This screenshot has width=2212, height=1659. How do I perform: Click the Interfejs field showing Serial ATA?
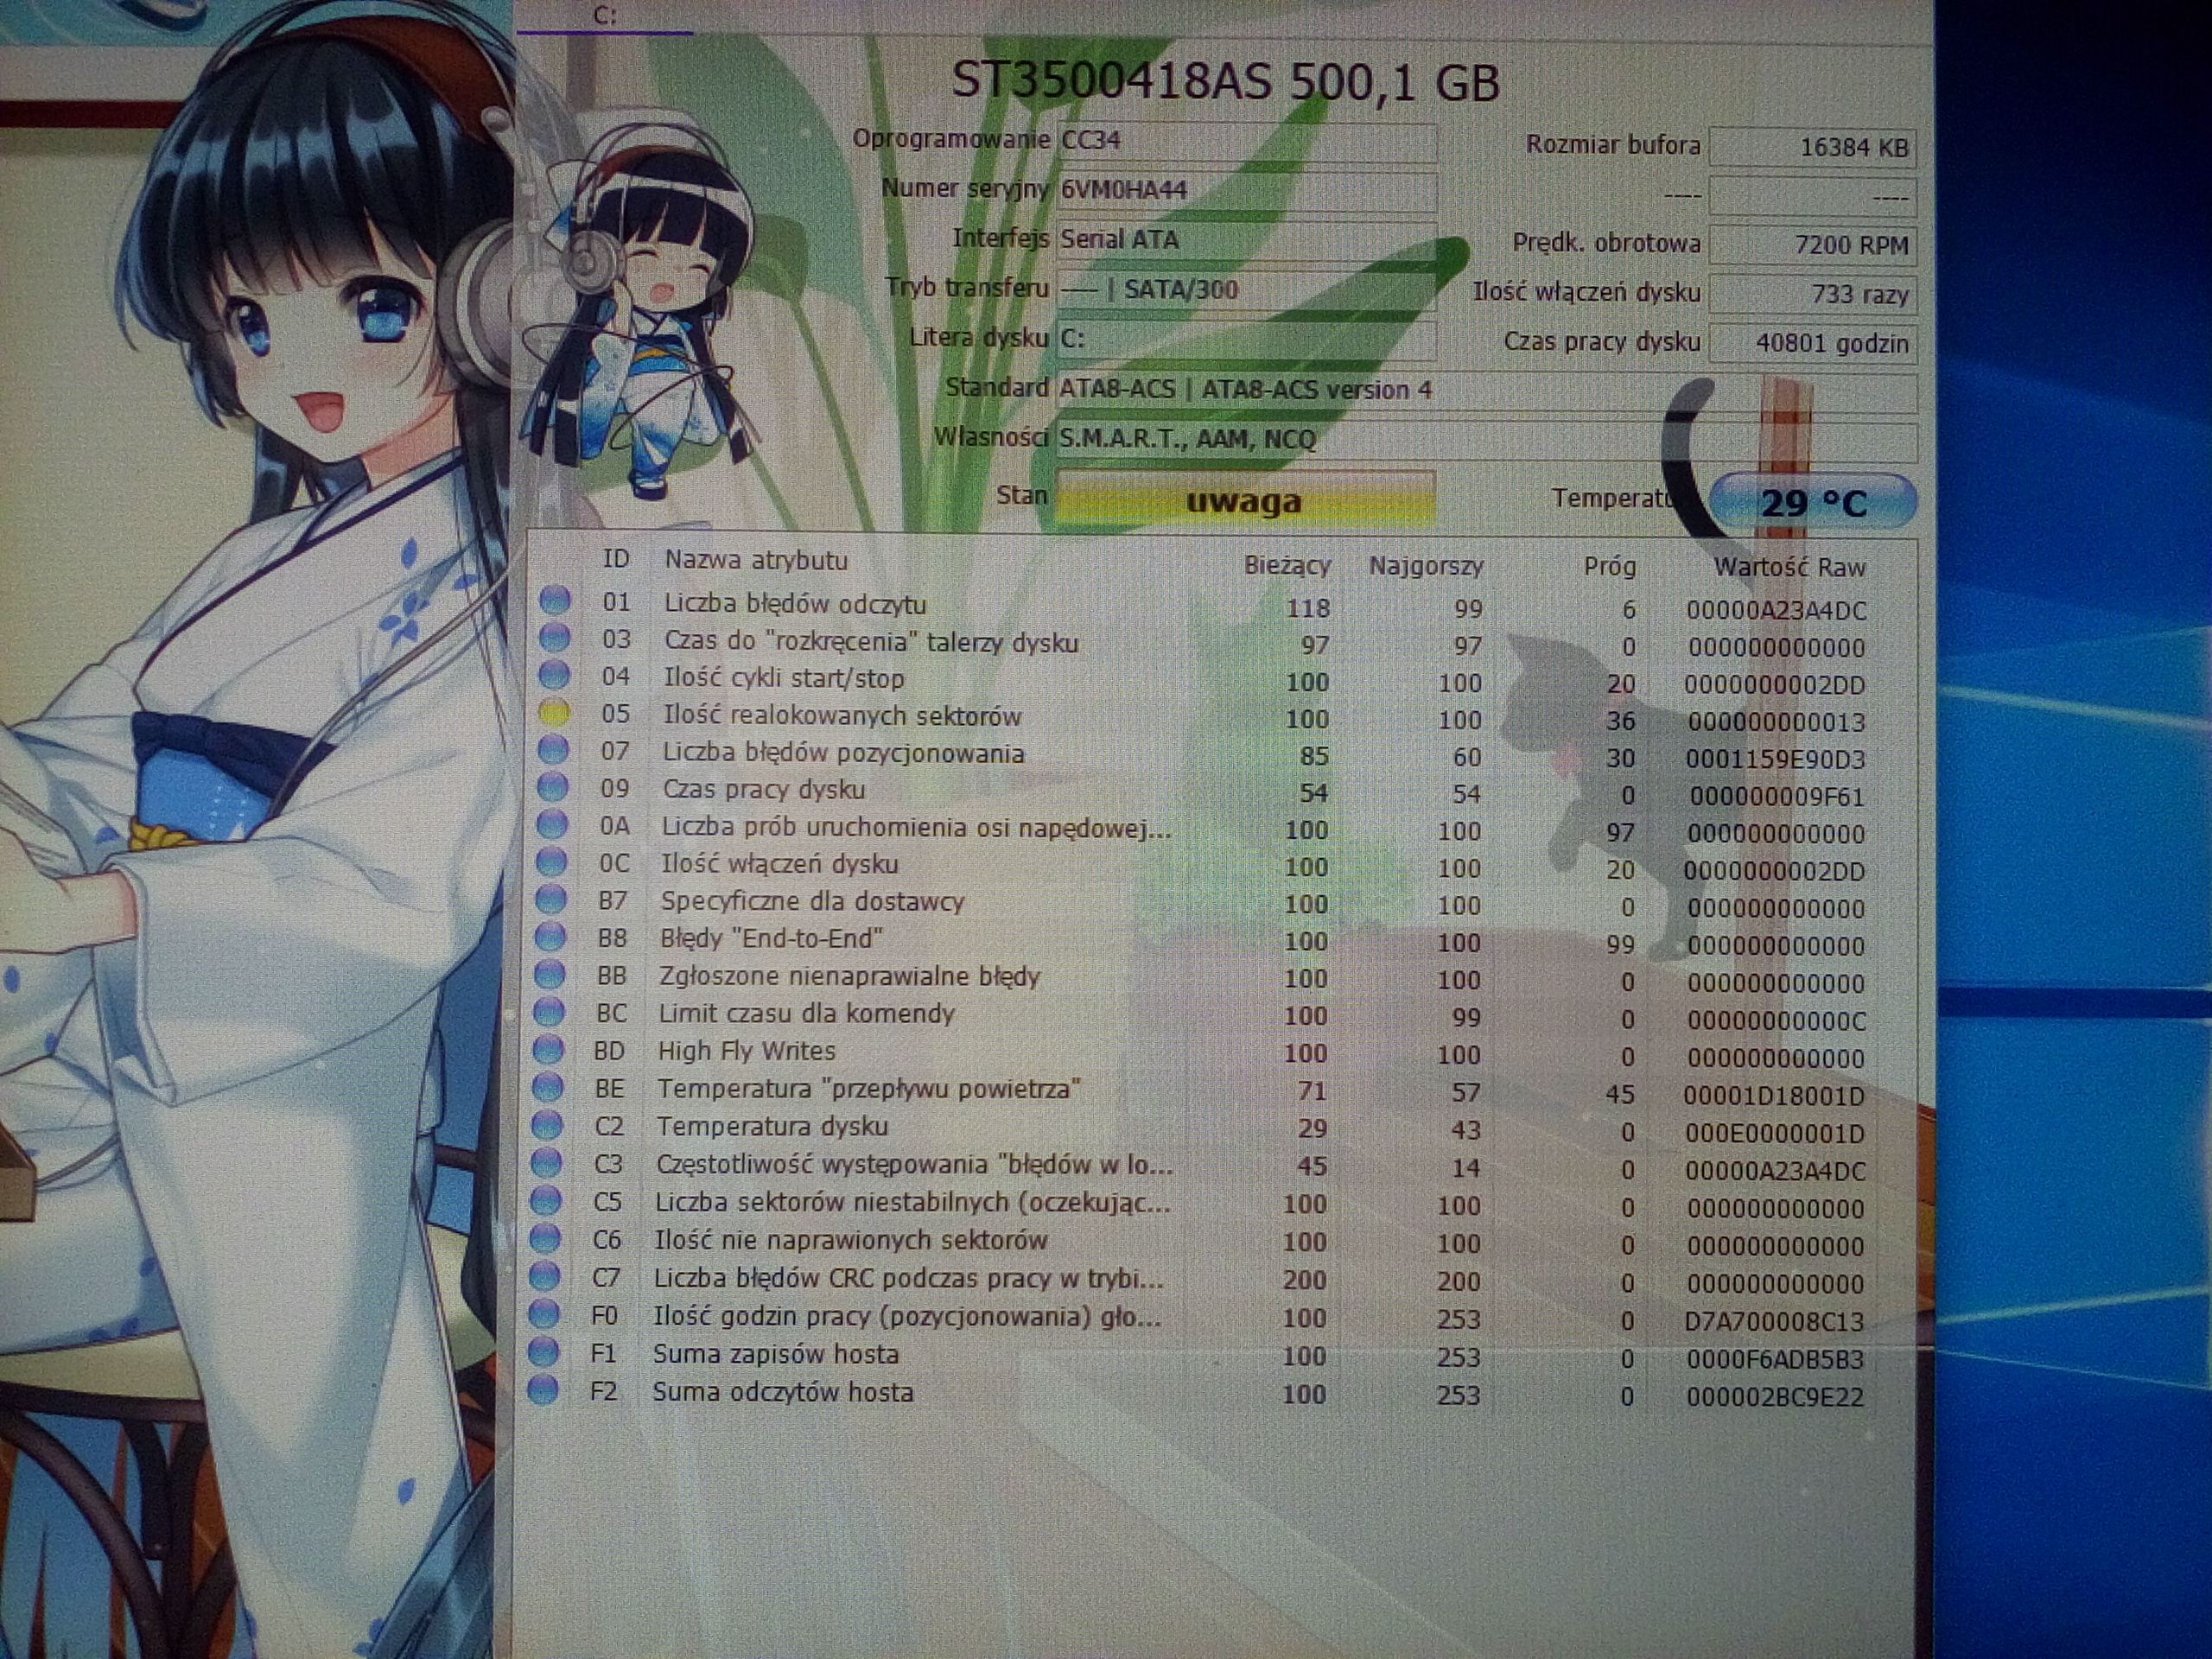pyautogui.click(x=1247, y=240)
